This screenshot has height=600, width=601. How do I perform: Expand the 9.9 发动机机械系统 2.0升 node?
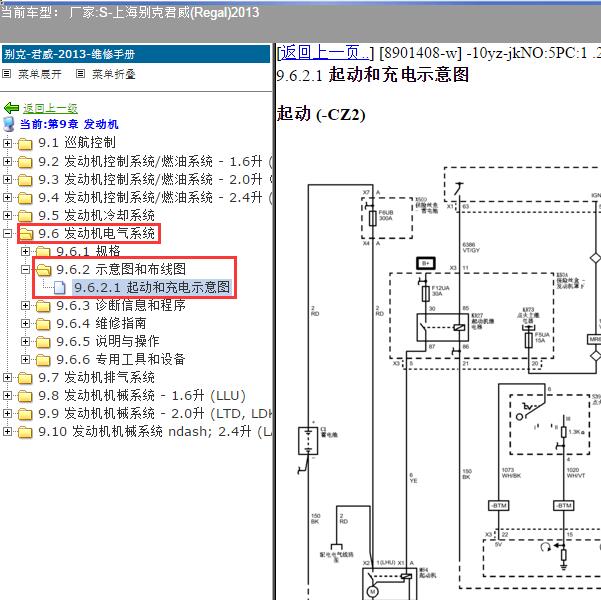point(7,413)
